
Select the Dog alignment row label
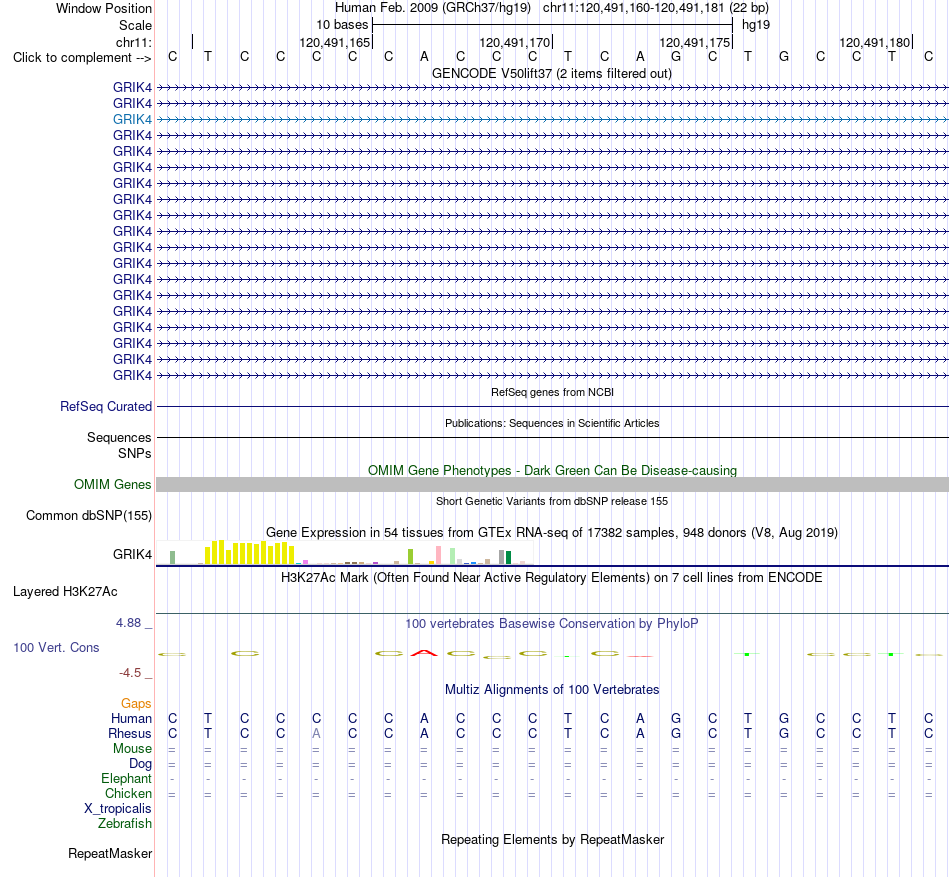click(140, 764)
